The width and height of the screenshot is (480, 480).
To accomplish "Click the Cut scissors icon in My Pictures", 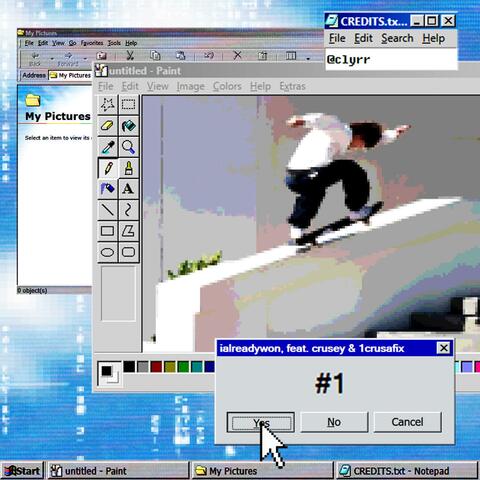I will (x=130, y=55).
